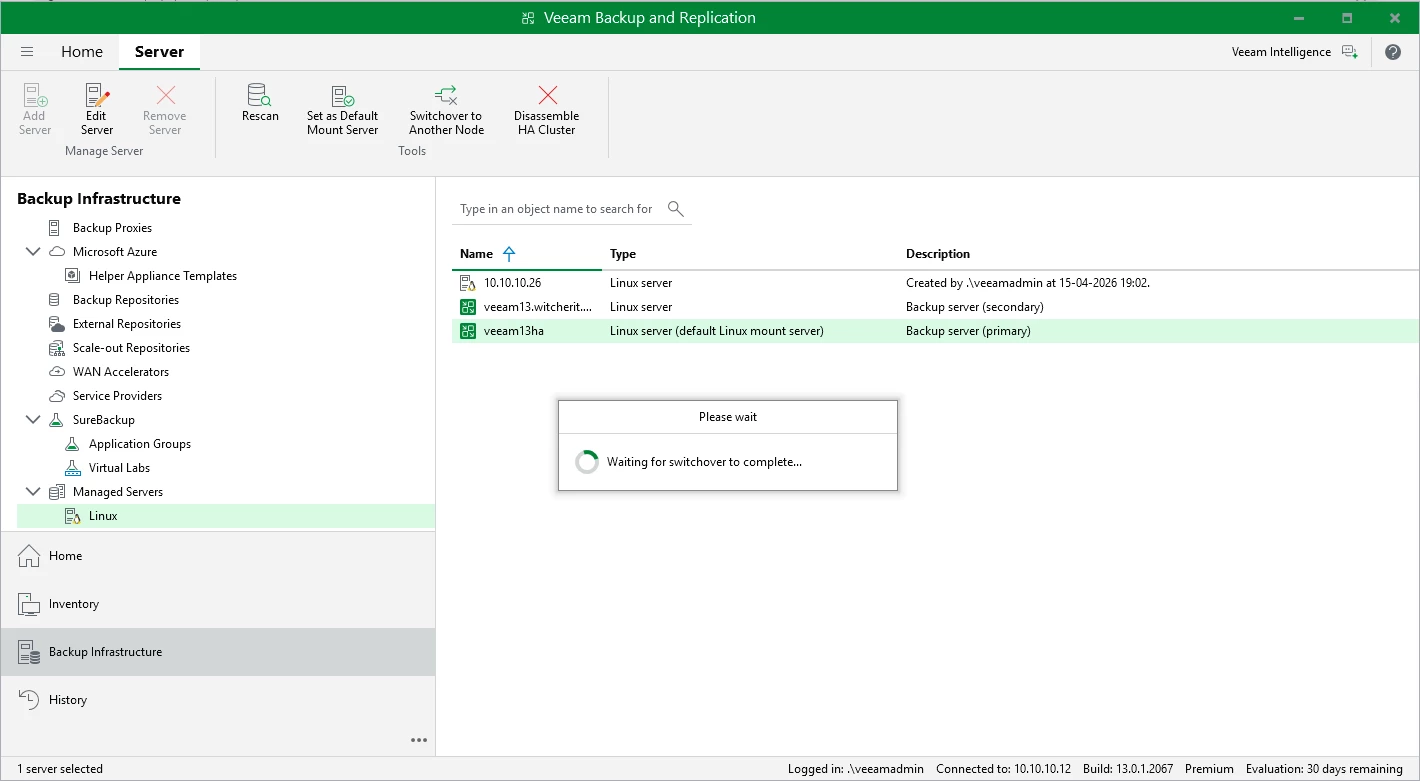The width and height of the screenshot is (1420, 781).
Task: Collapse the SureBackup tree node
Action: point(33,420)
